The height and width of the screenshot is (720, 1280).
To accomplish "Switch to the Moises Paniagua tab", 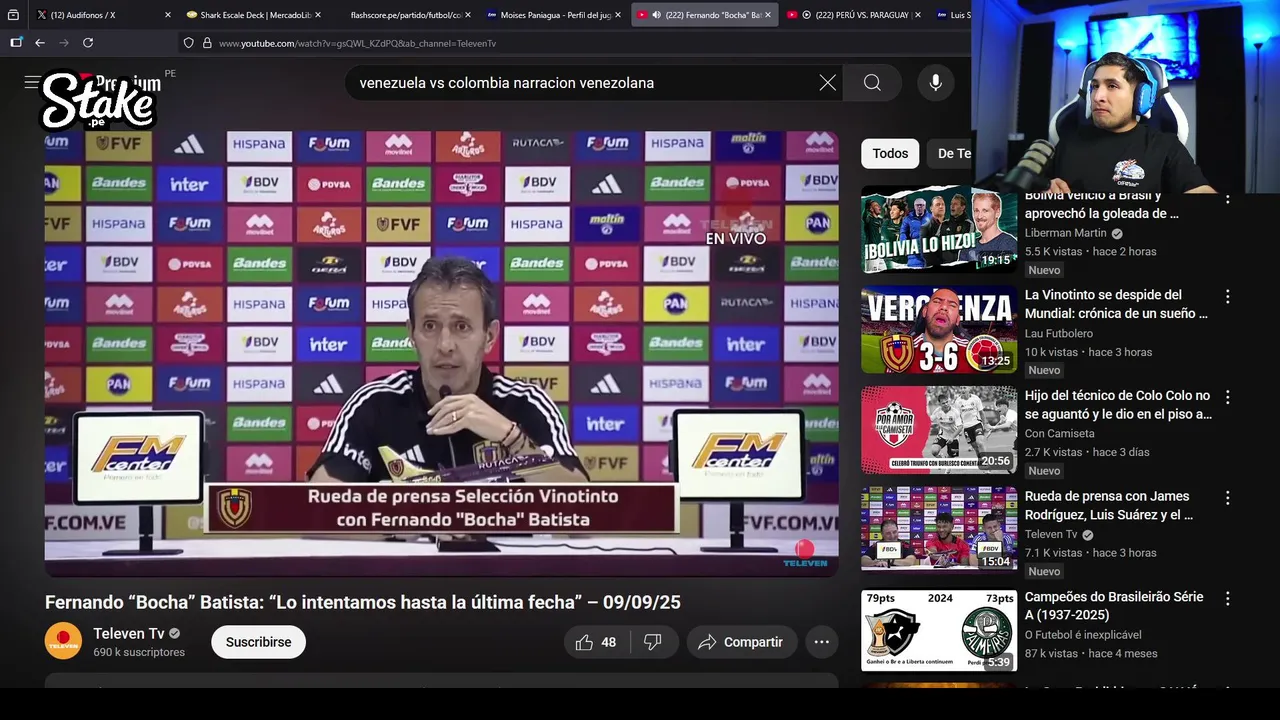I will click(x=553, y=15).
